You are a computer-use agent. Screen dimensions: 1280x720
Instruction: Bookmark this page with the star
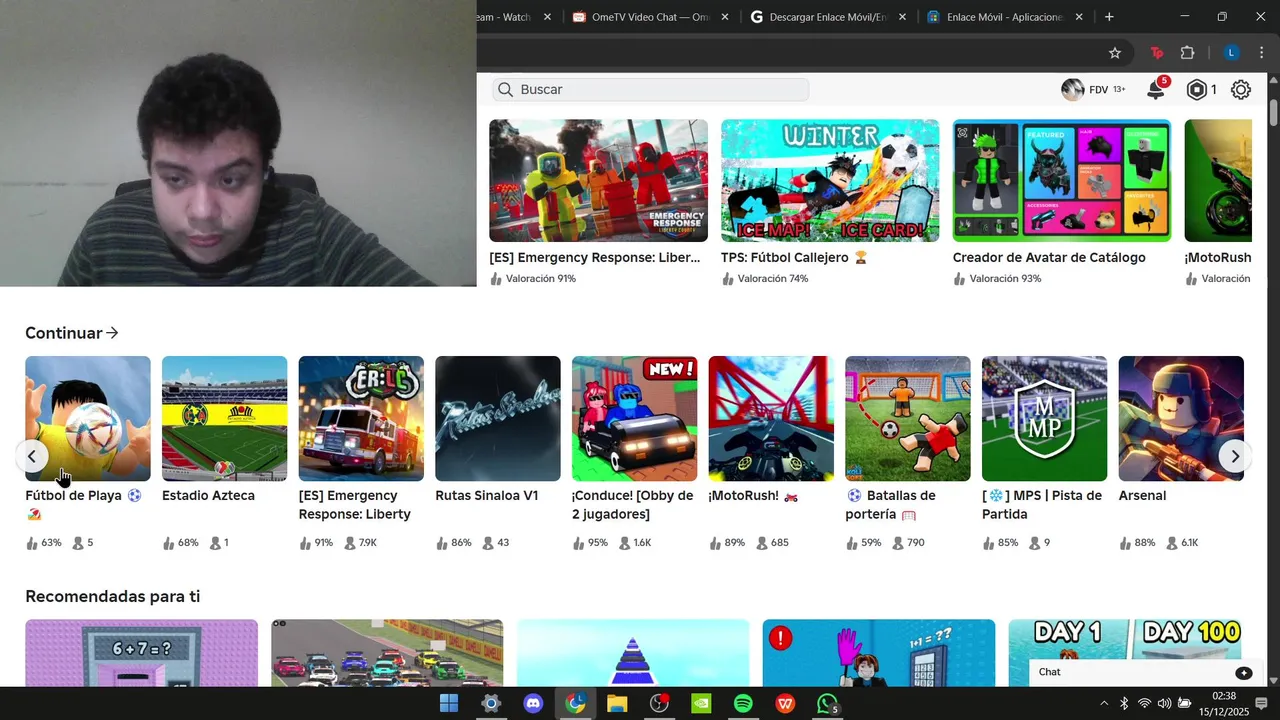(1115, 53)
